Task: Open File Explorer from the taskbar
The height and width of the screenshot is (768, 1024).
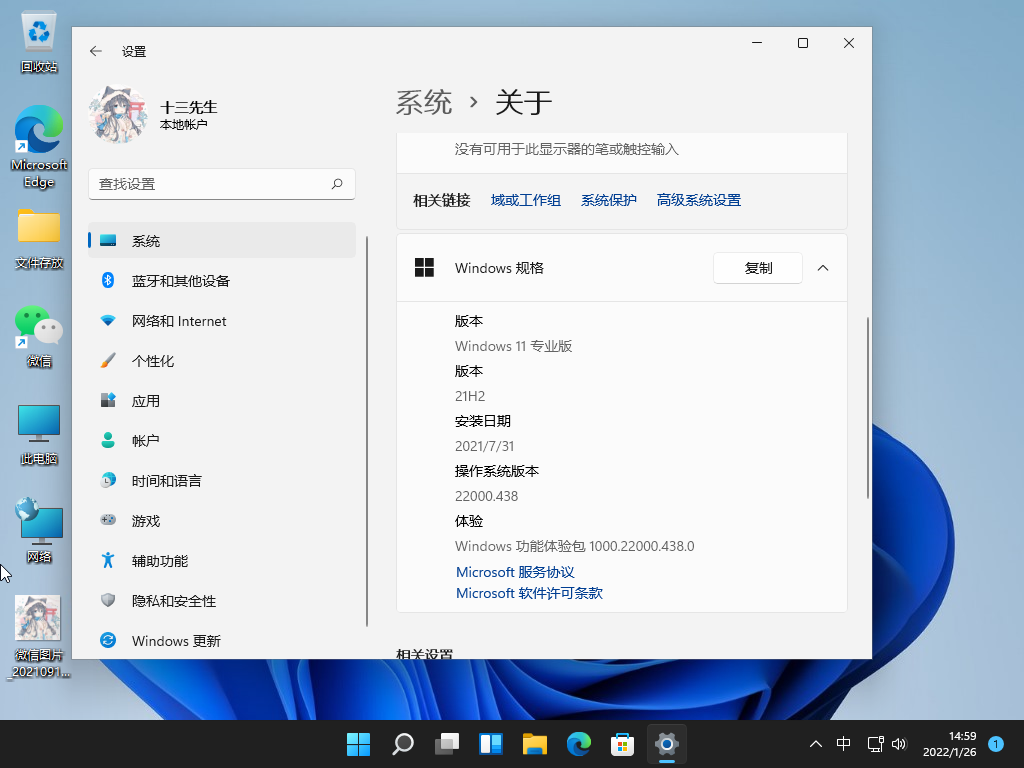Action: 534,744
